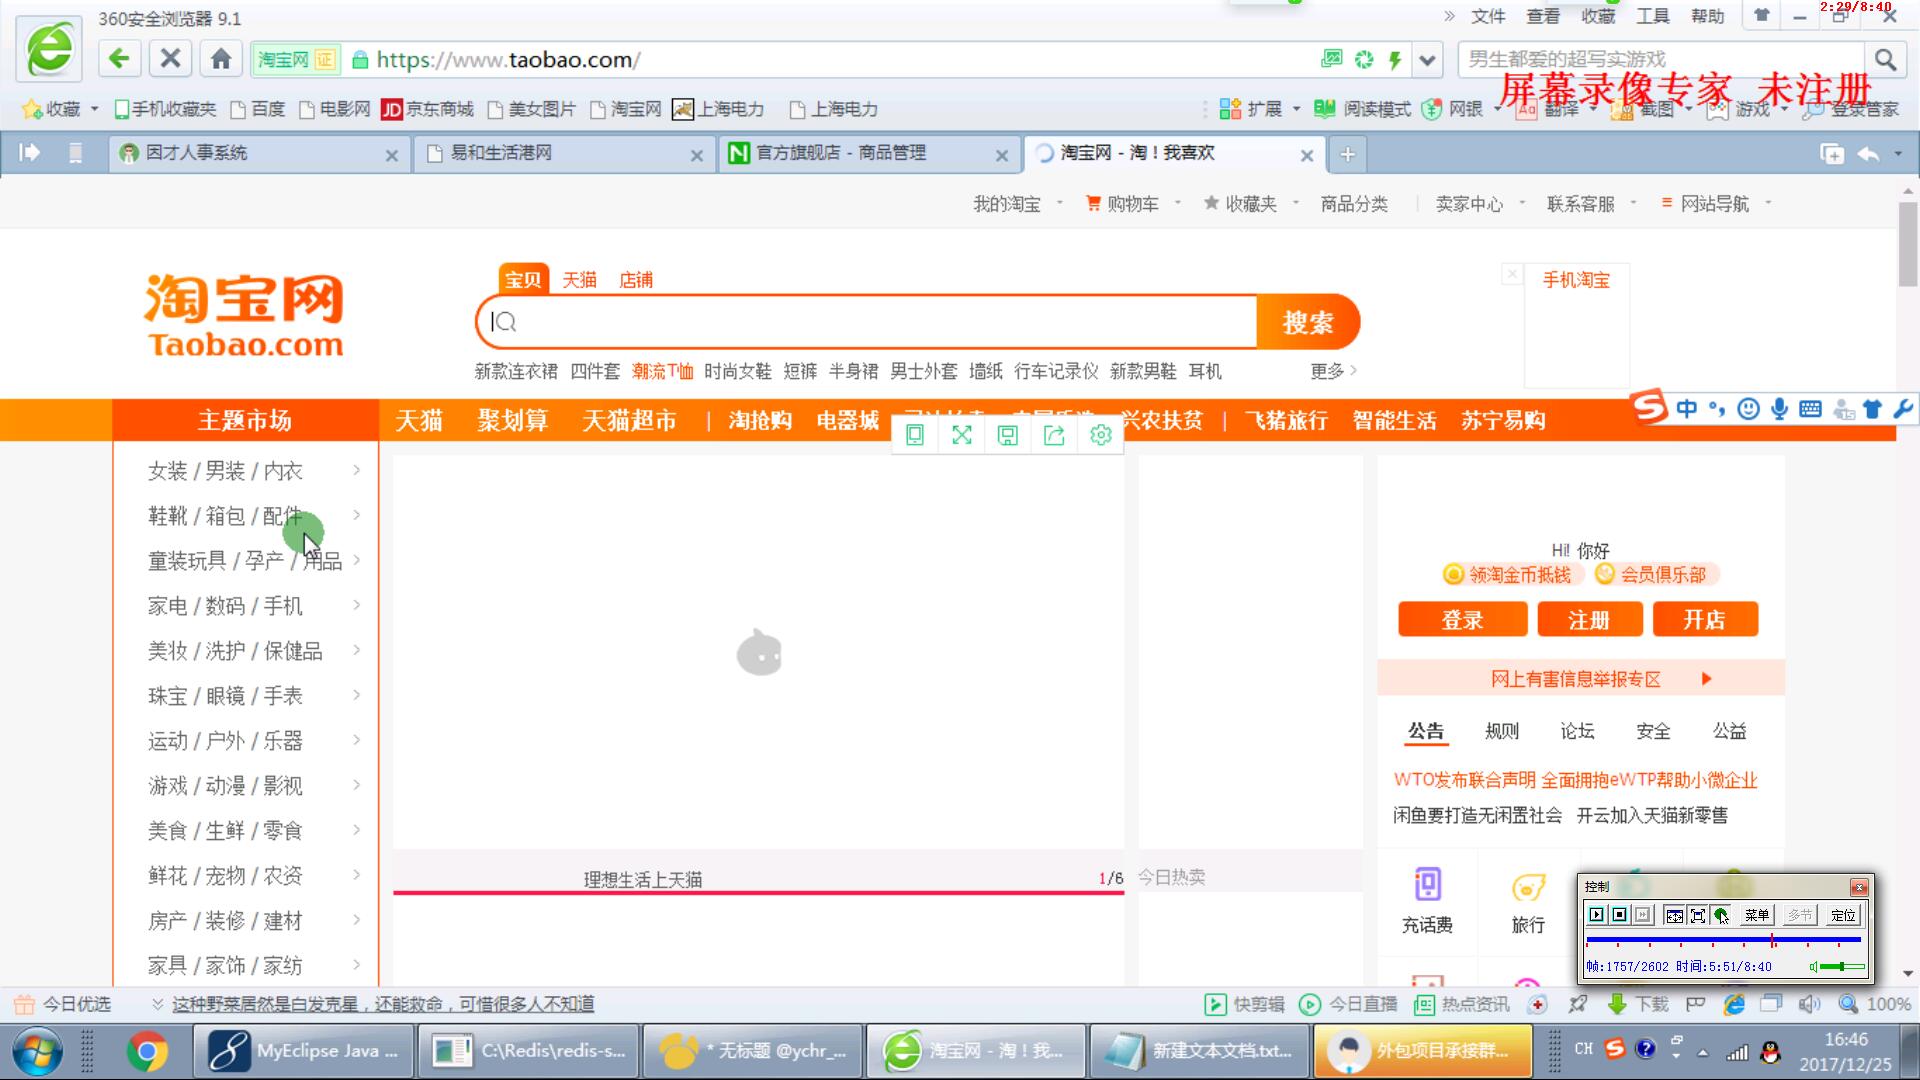Click the address bar search magnifier icon

1885,60
